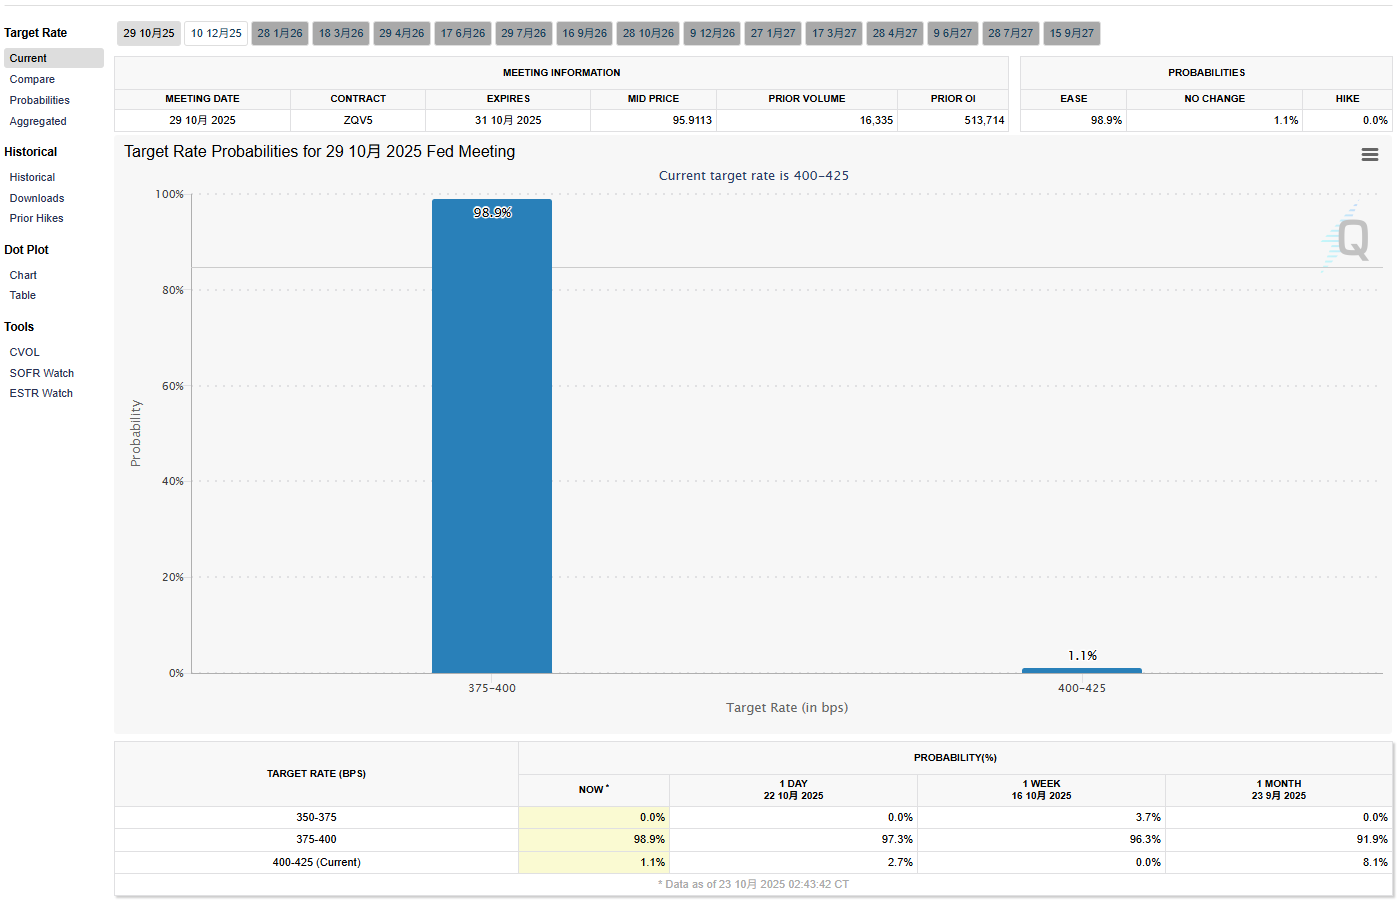This screenshot has width=1397, height=902.
Task: View Prior Hikes history
Action: (x=36, y=218)
